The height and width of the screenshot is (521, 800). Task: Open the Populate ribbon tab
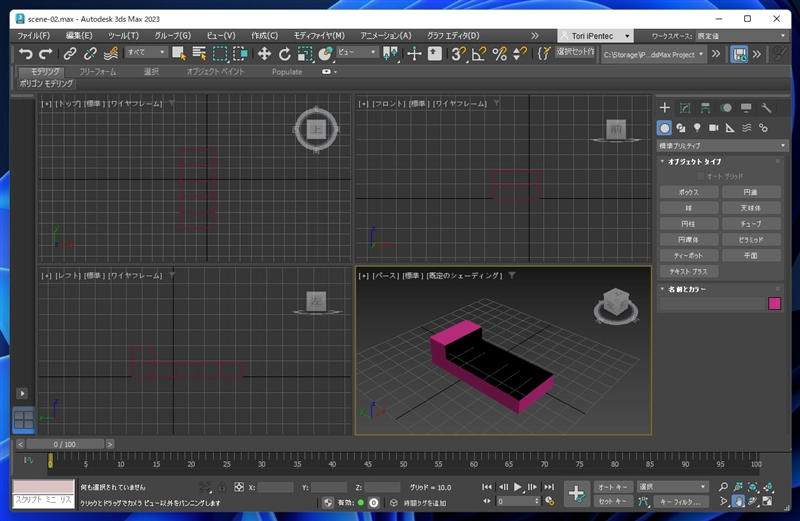[x=287, y=72]
